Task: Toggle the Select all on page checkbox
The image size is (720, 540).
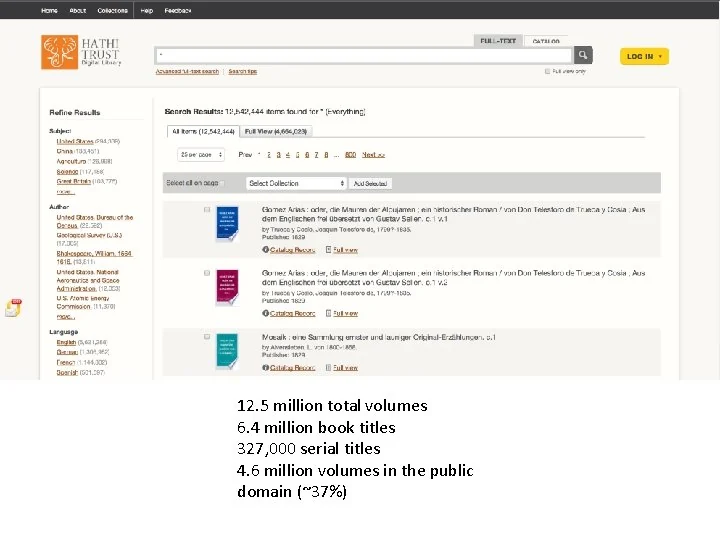Action: 223,183
